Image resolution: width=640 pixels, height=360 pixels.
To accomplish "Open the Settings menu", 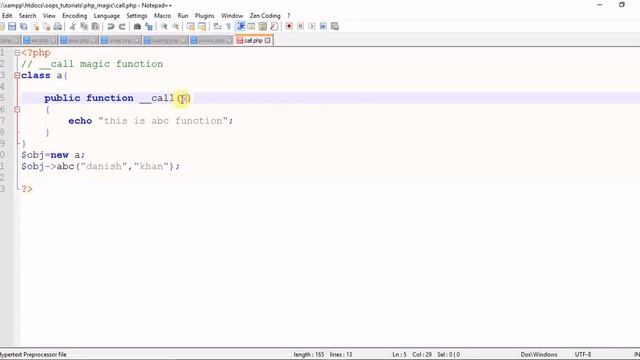I will 137,16.
